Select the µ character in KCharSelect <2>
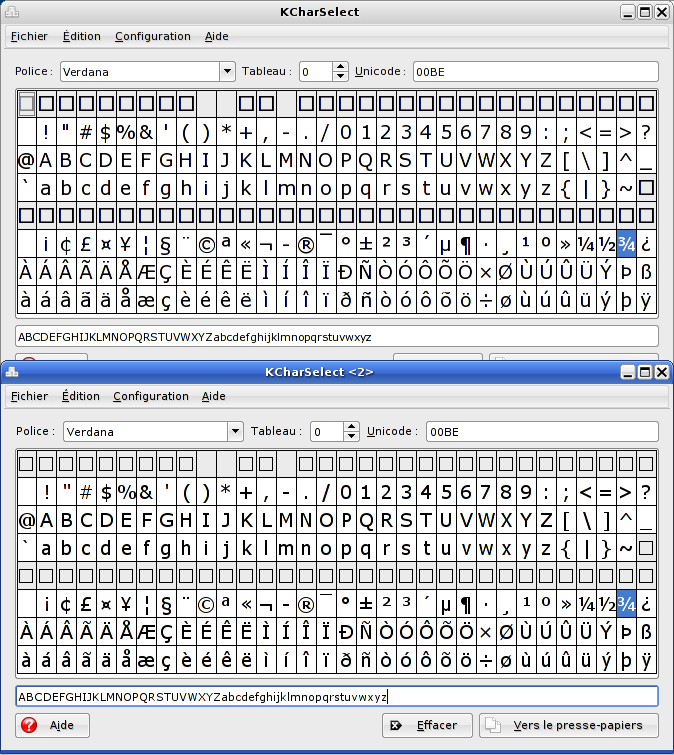 coord(446,604)
